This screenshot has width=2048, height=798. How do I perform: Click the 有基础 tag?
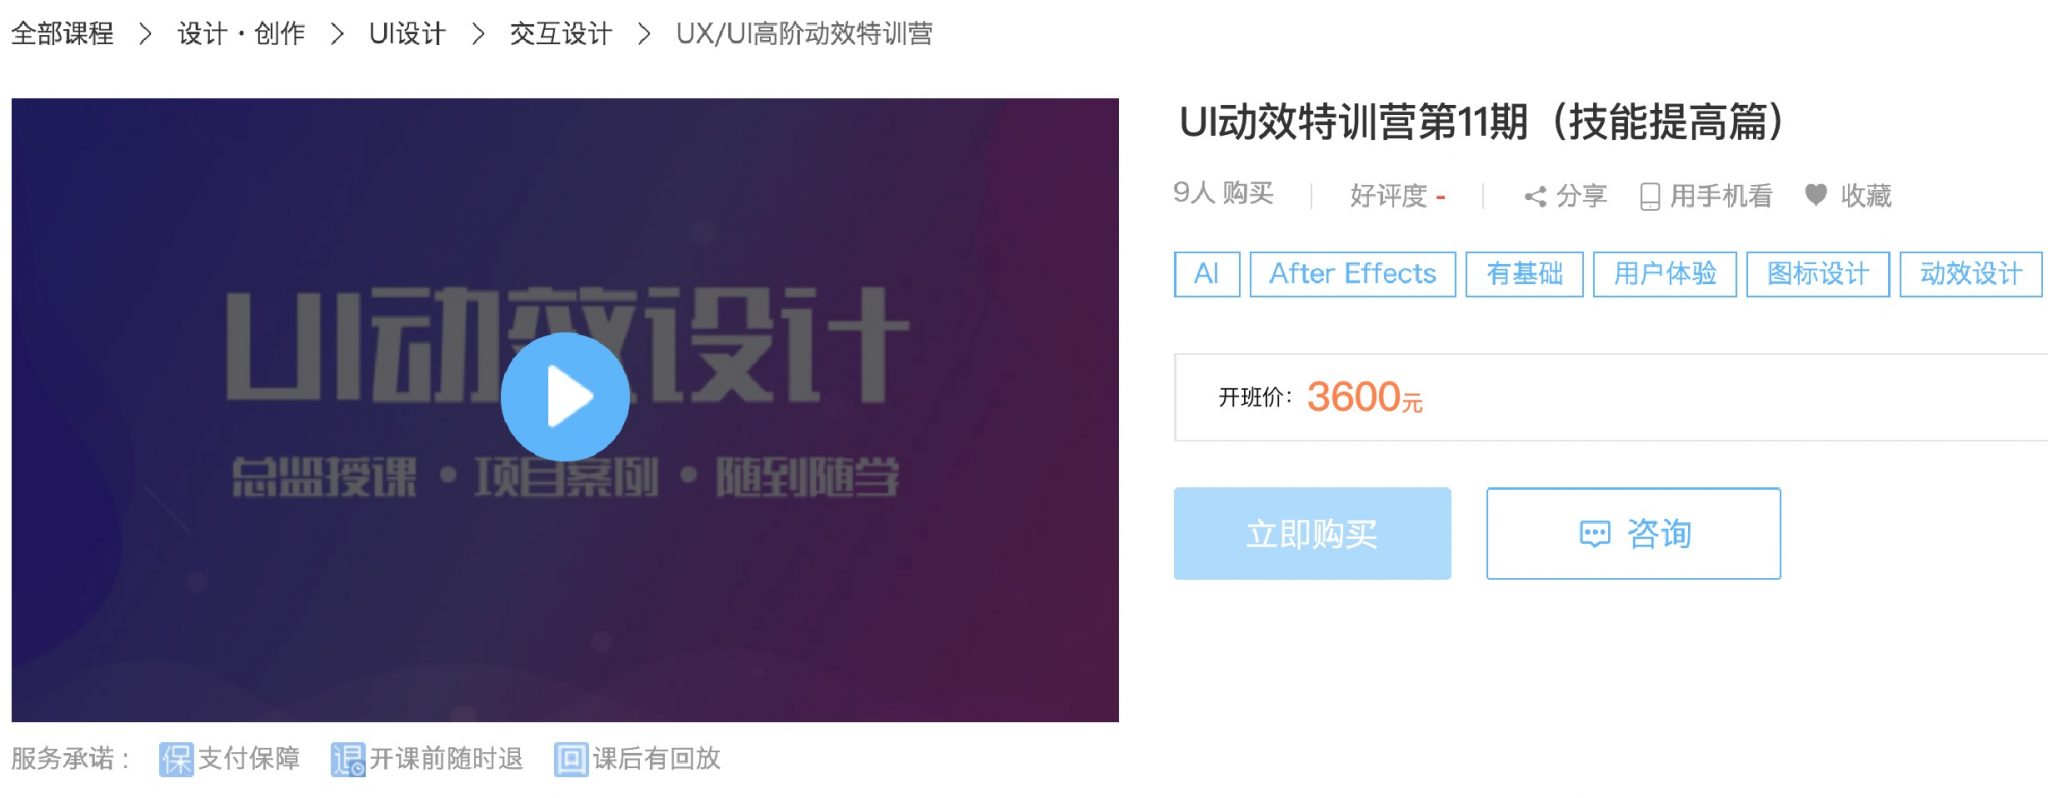[1524, 274]
